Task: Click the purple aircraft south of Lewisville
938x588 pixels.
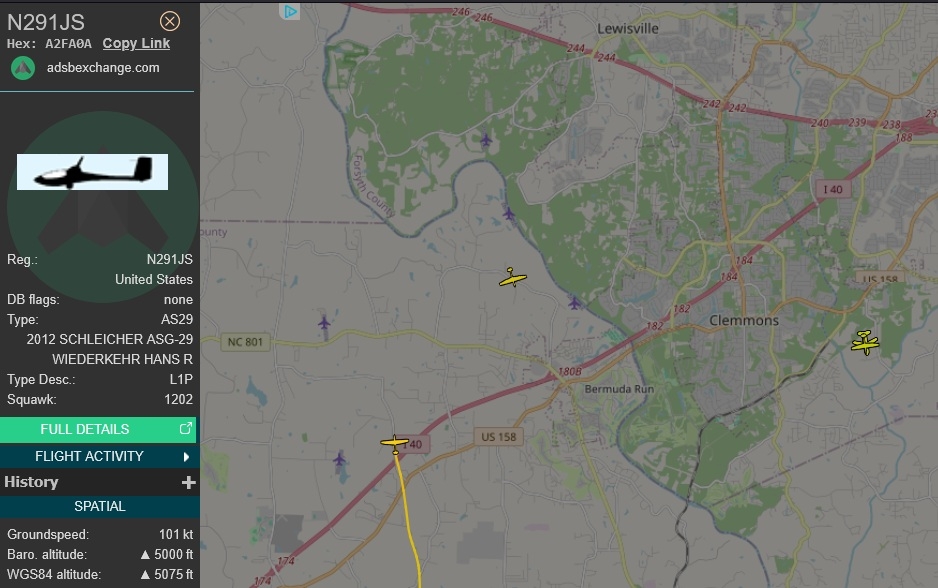Action: tap(486, 141)
